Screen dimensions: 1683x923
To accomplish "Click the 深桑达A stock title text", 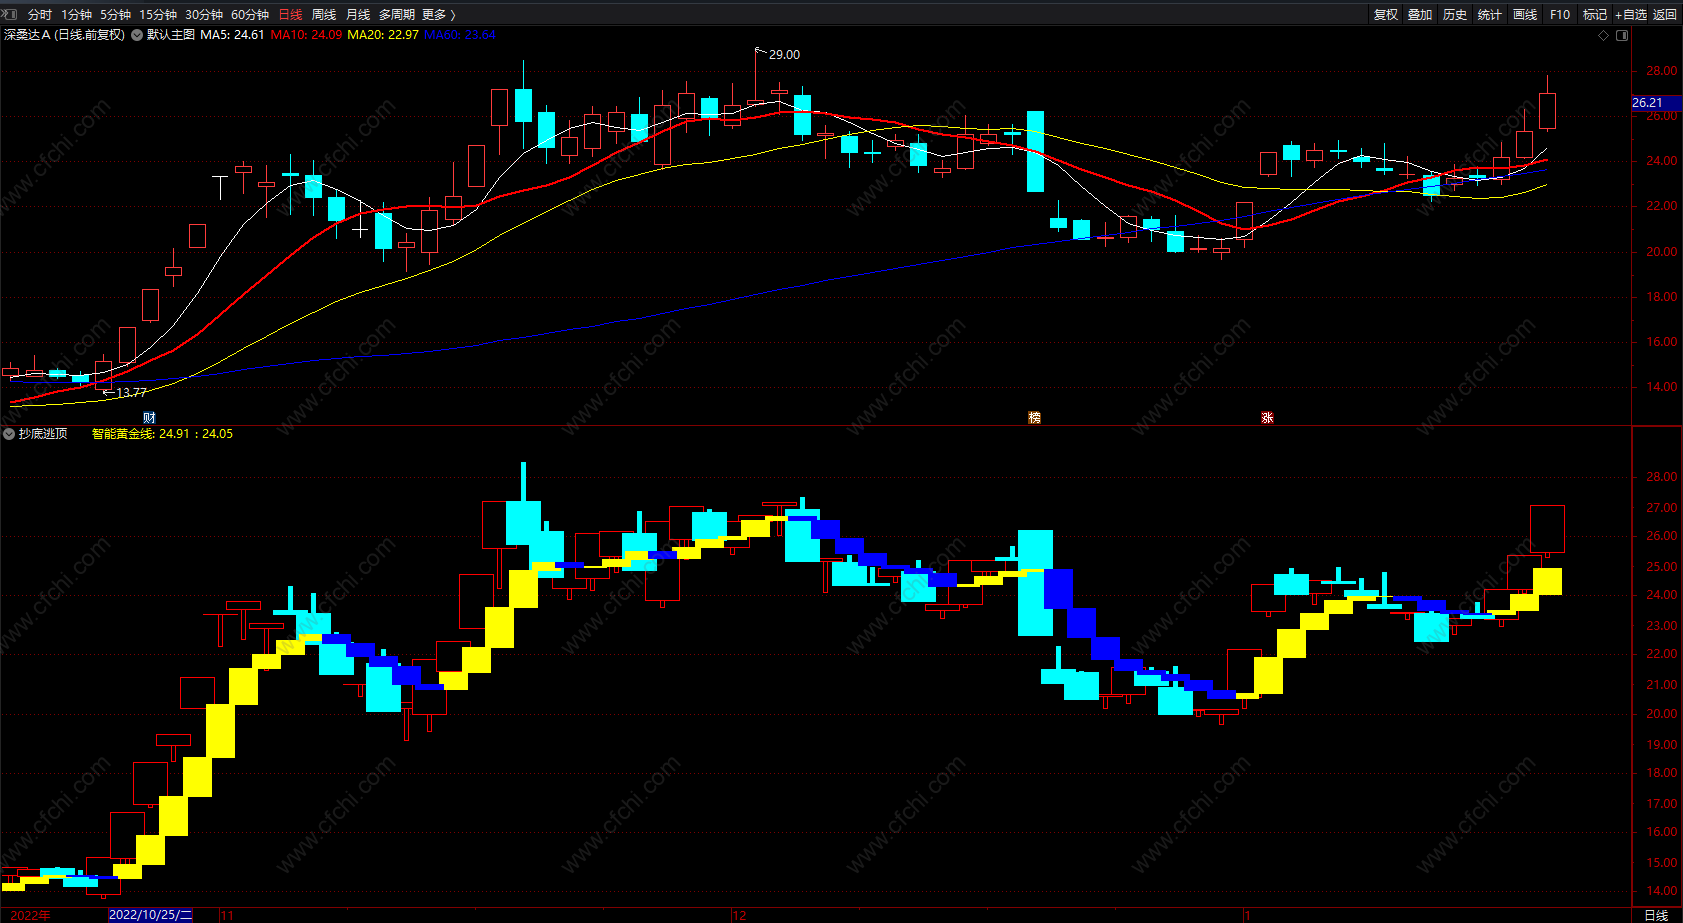I will click(x=27, y=35).
